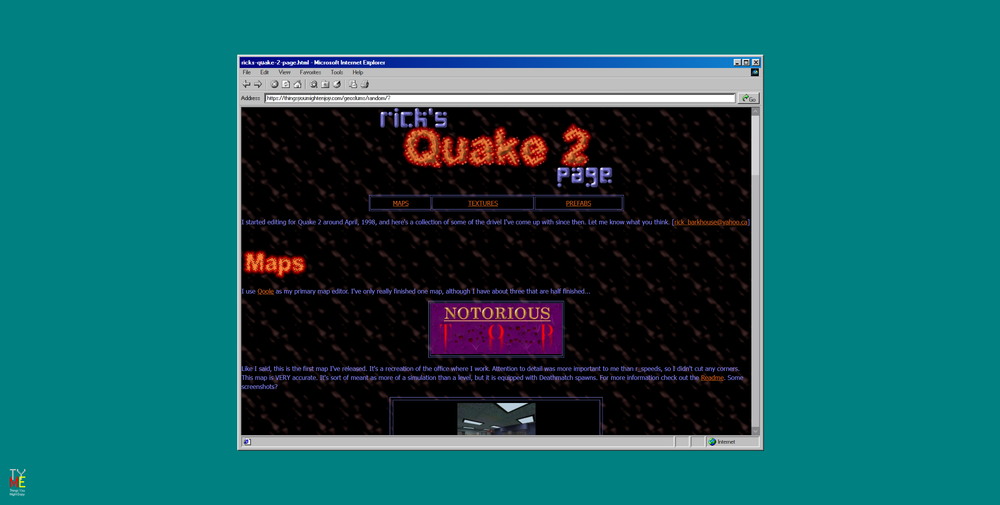Open the File menu

pos(246,72)
